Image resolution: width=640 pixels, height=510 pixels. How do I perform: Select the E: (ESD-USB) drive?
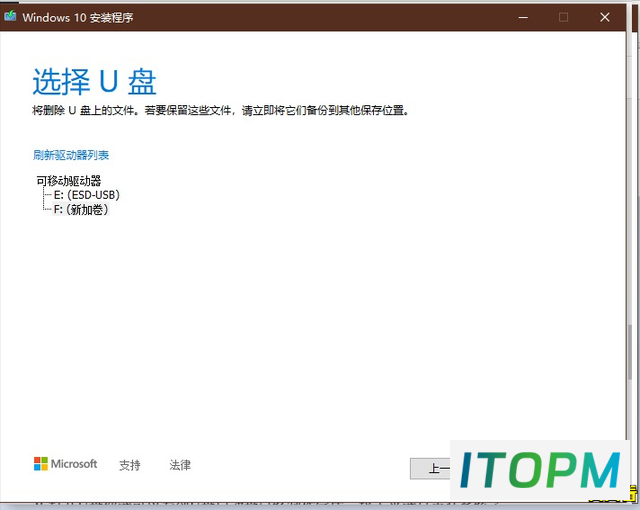[87, 195]
